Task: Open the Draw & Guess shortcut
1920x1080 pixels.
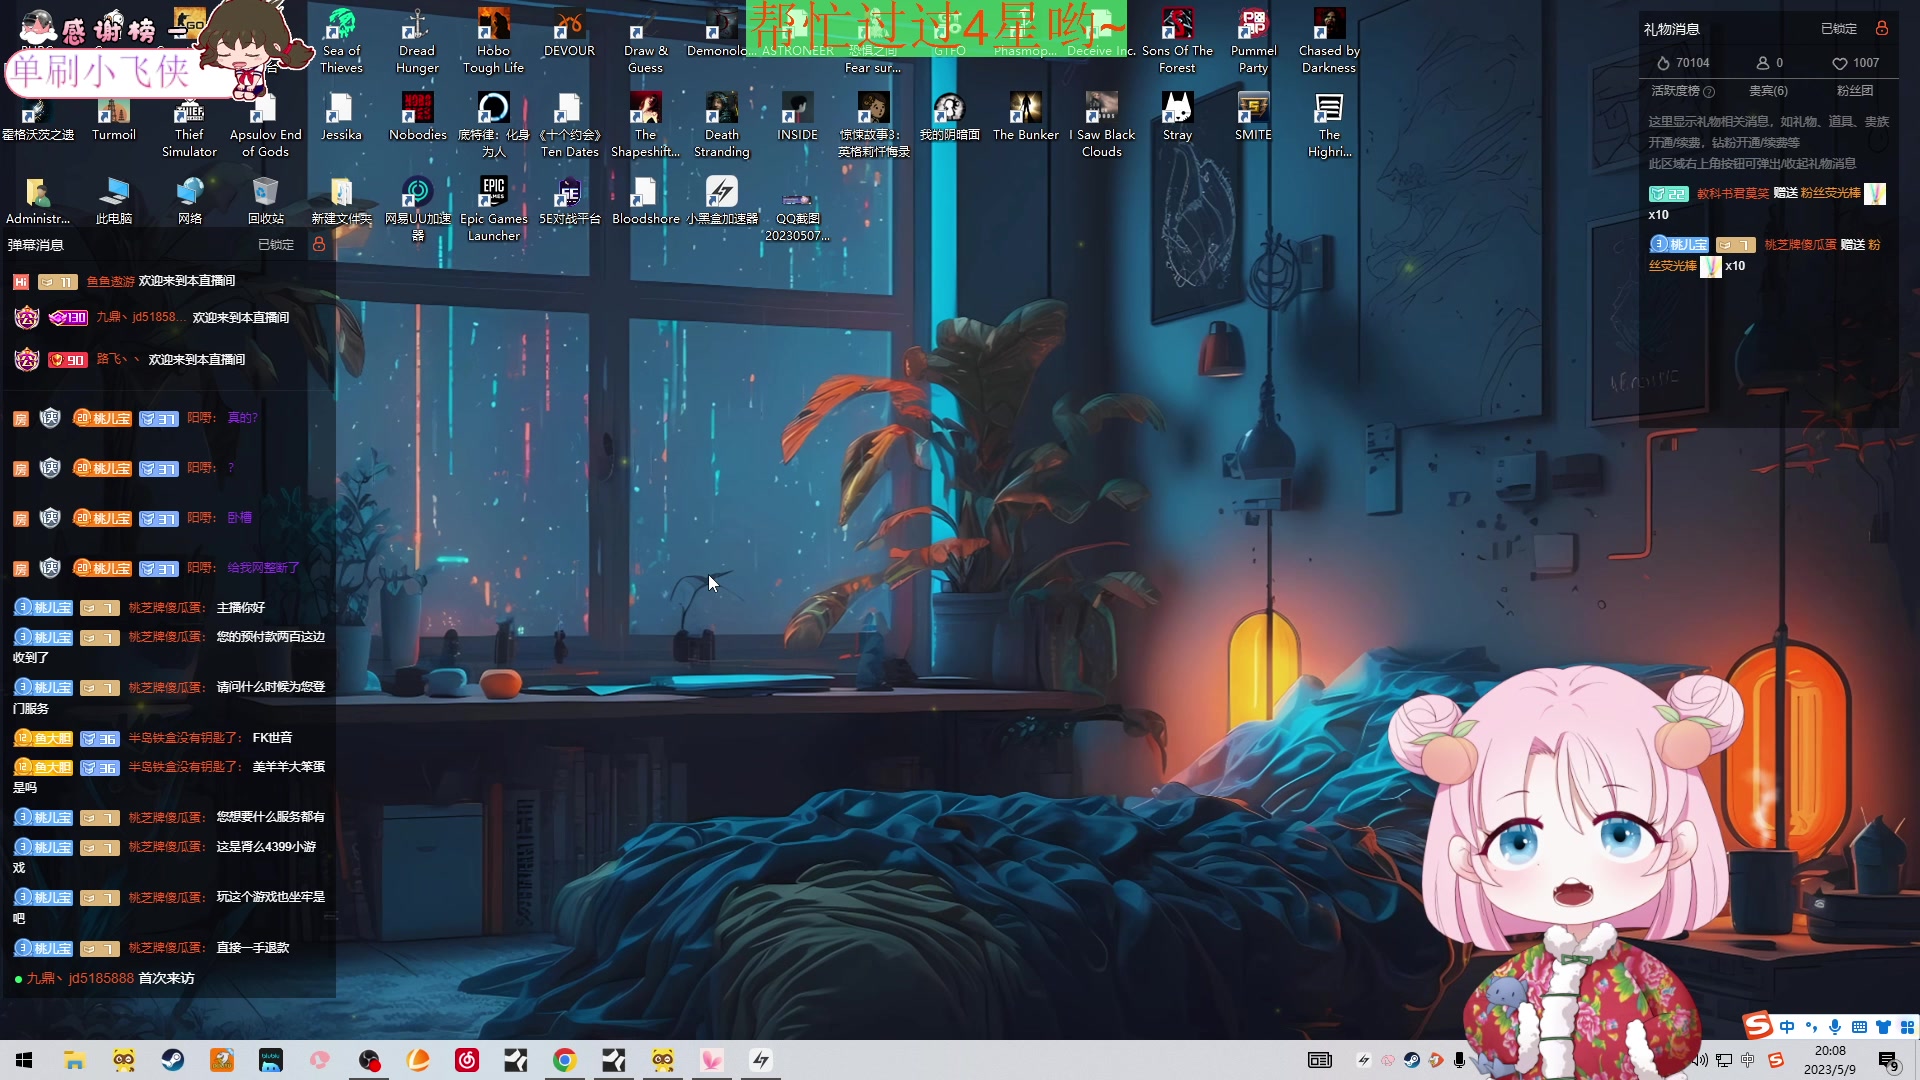Action: (x=645, y=41)
